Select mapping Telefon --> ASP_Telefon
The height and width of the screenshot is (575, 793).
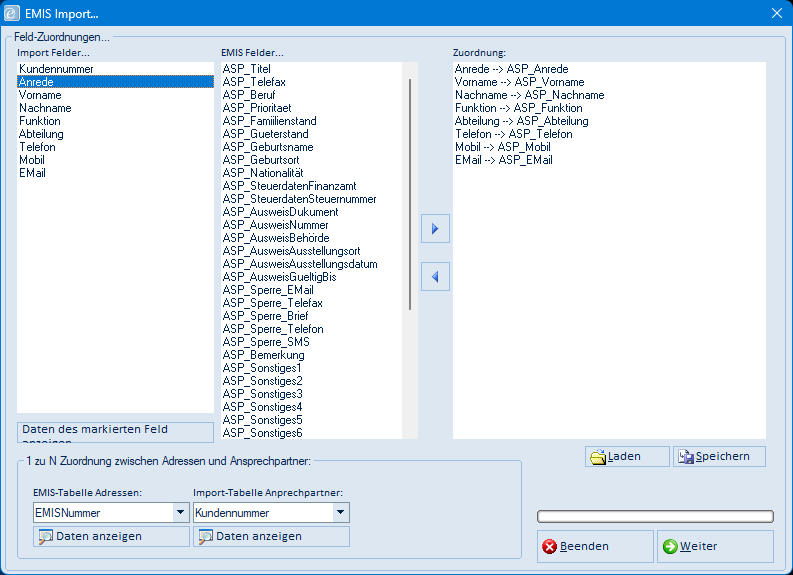609,134
